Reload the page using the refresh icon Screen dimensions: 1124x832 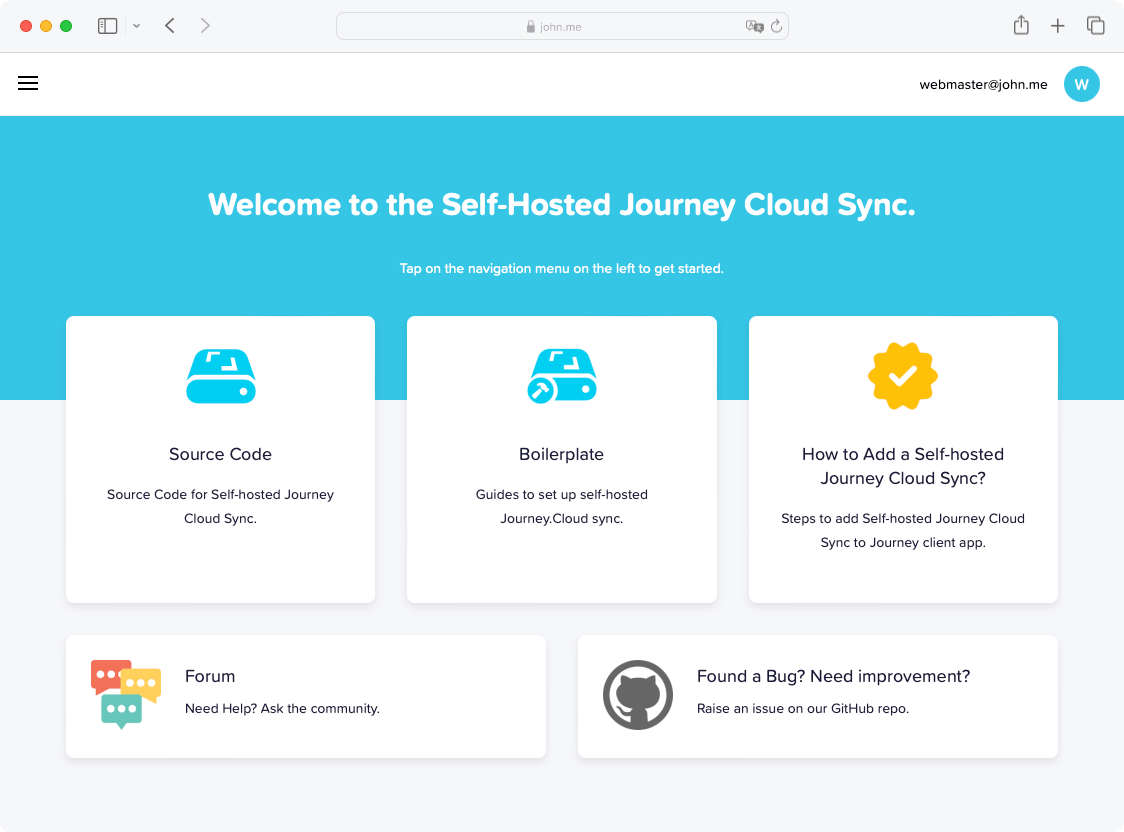[x=777, y=26]
